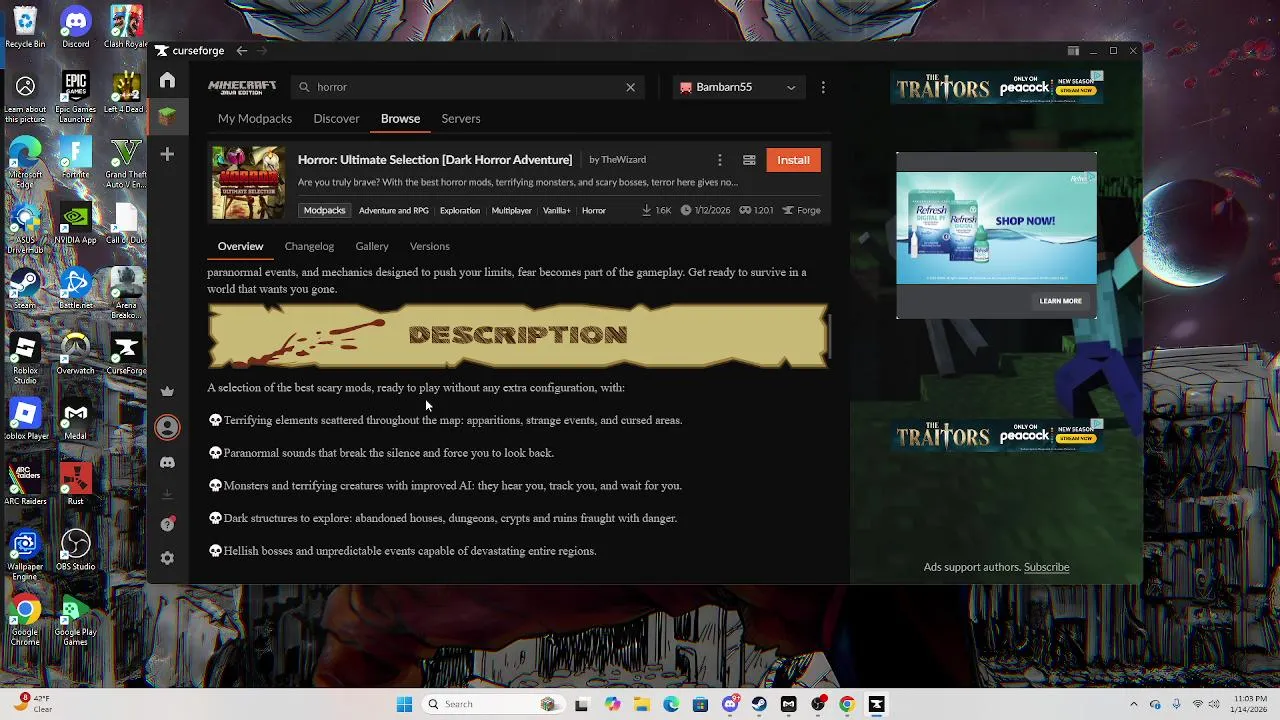Open the modpack's three-dot options menu
1280x720 pixels.
click(719, 160)
